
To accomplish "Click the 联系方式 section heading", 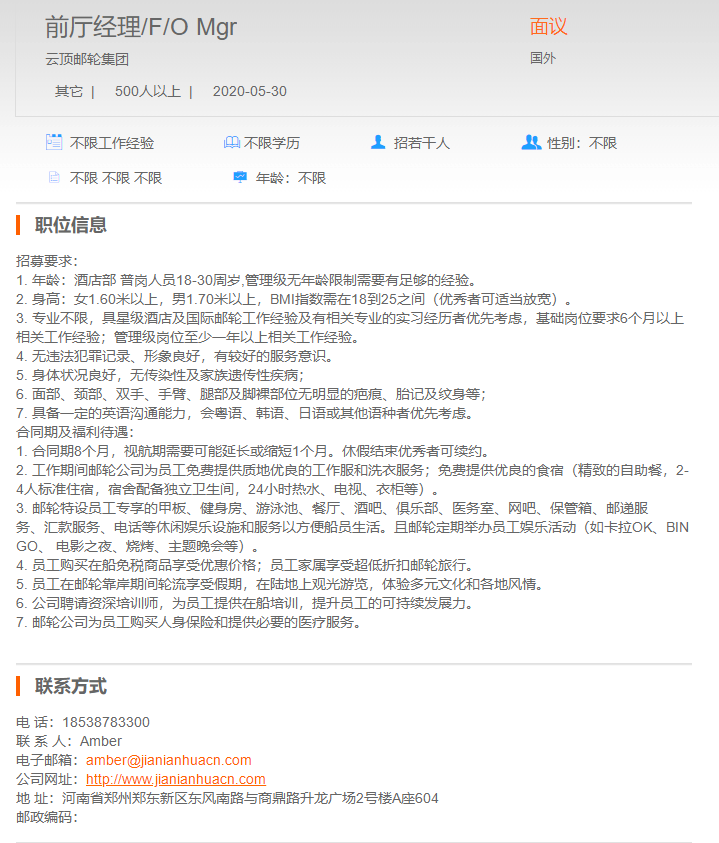I will 71,686.
